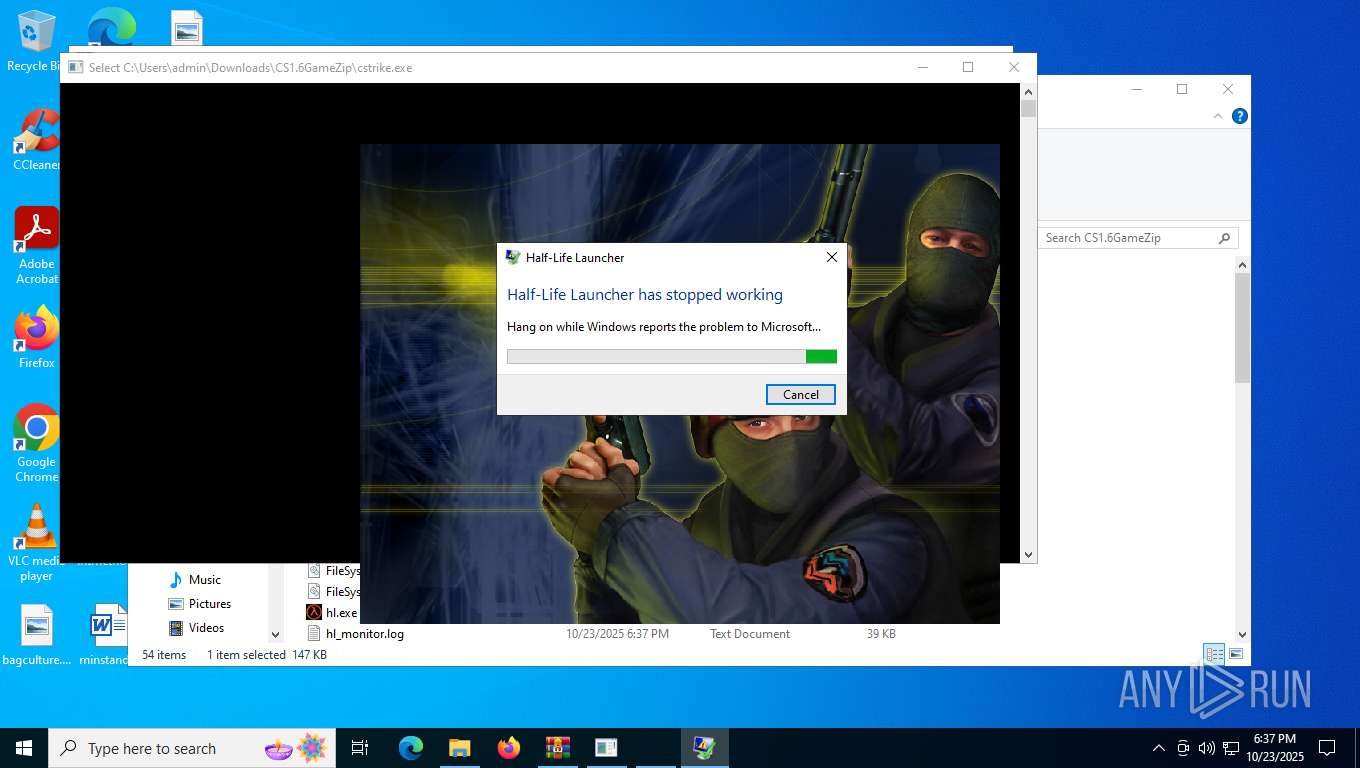The width and height of the screenshot is (1360, 768).
Task: Click Explorer file list scroll-down arrow
Action: (x=1243, y=634)
